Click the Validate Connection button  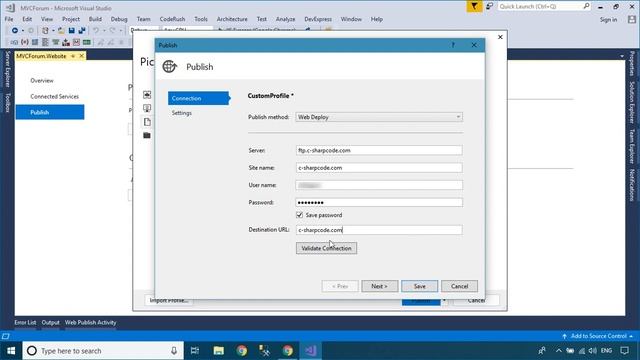[x=326, y=248]
